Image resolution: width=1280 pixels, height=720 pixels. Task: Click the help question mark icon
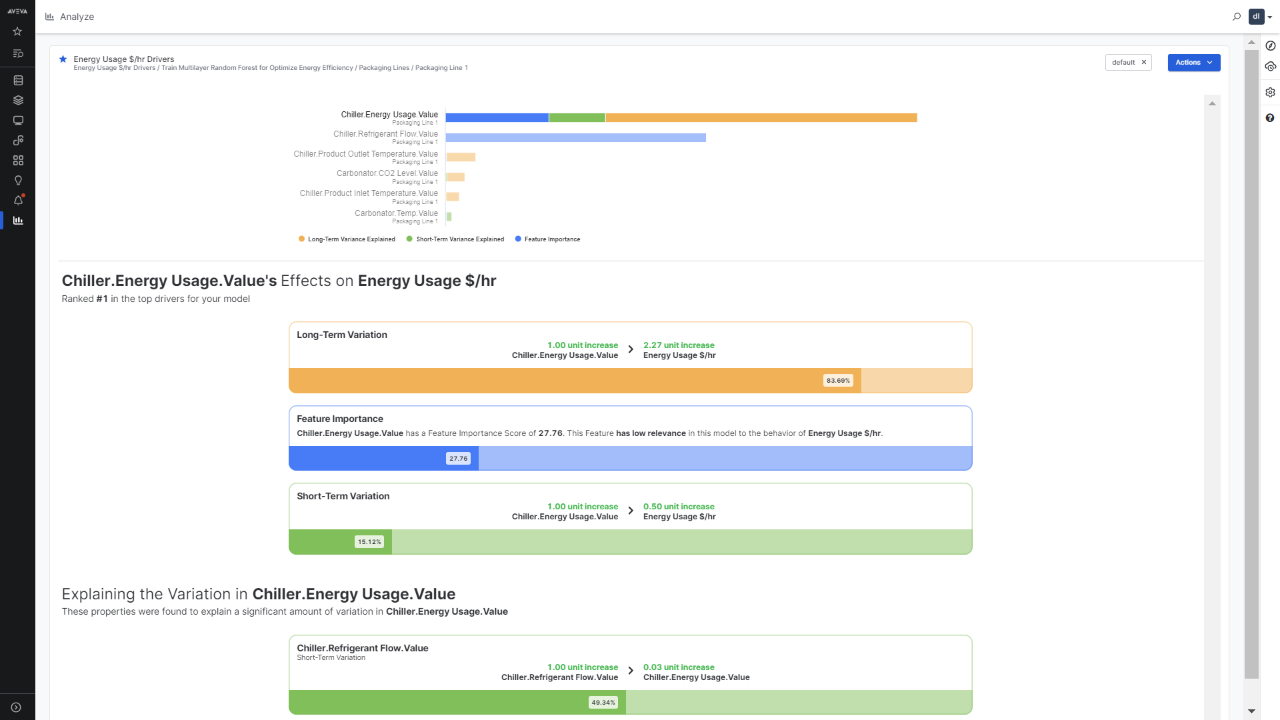1270,118
